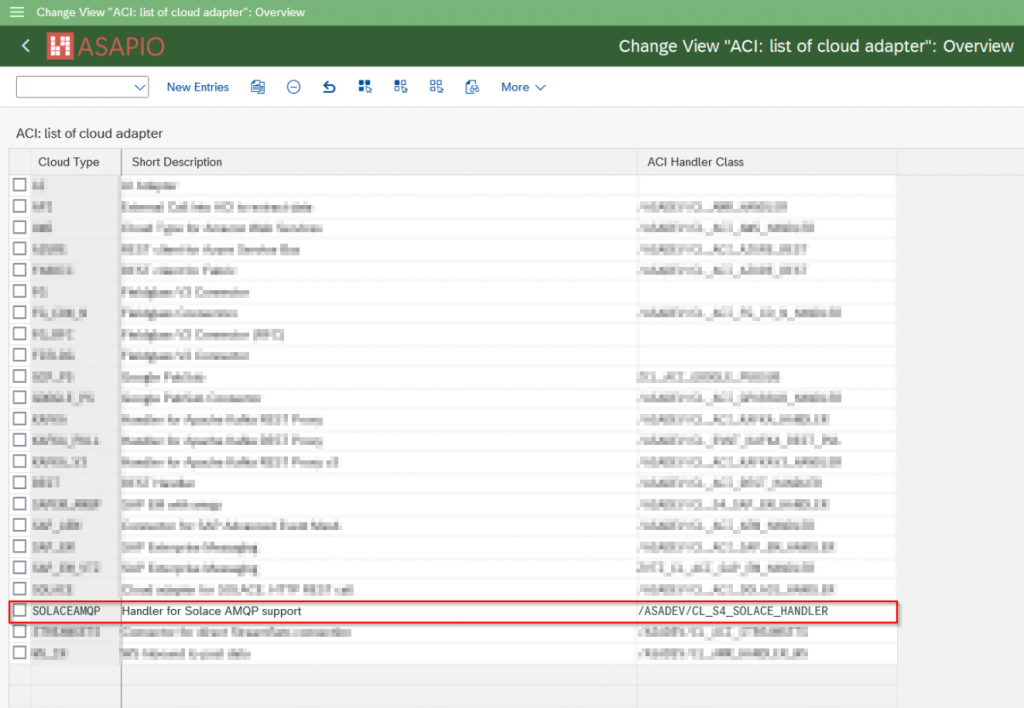The image size is (1024, 708).
Task: Click the Delete (minus circle) icon
Action: pos(293,87)
